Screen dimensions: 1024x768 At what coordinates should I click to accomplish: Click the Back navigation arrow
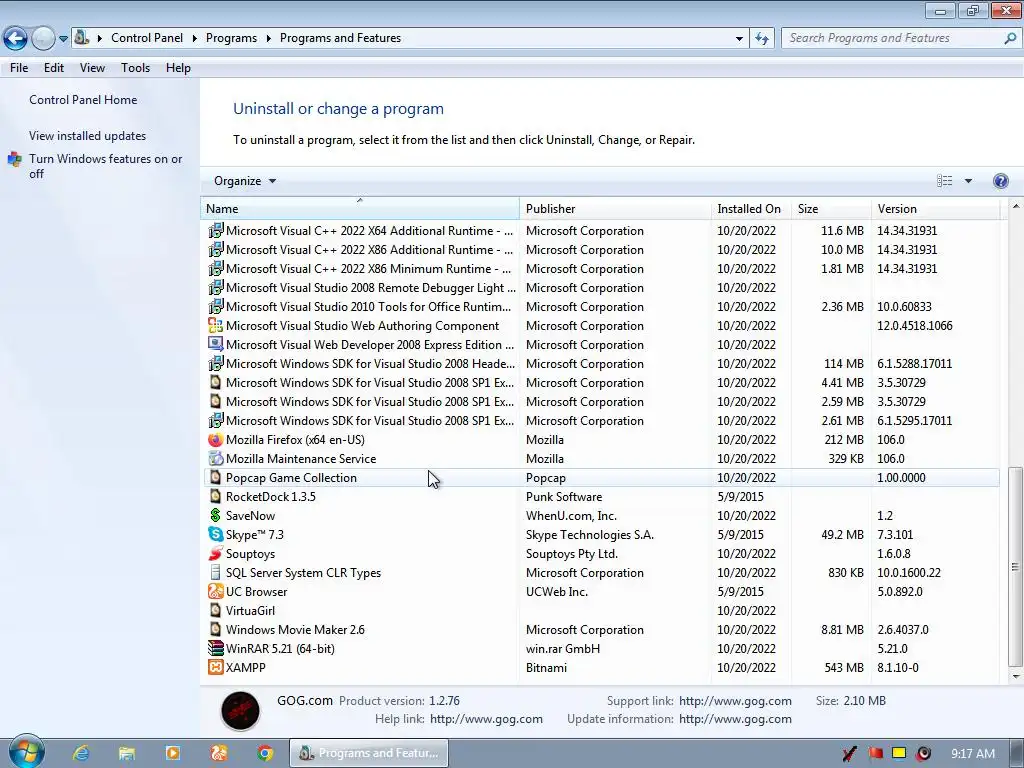[x=16, y=39]
